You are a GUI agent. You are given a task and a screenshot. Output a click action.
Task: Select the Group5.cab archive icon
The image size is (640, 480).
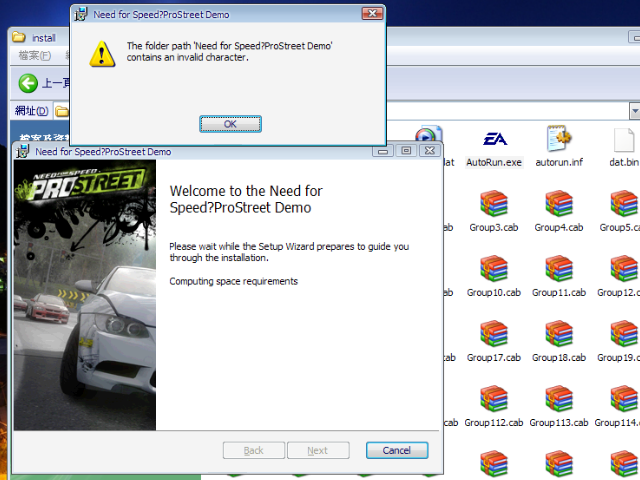(624, 203)
